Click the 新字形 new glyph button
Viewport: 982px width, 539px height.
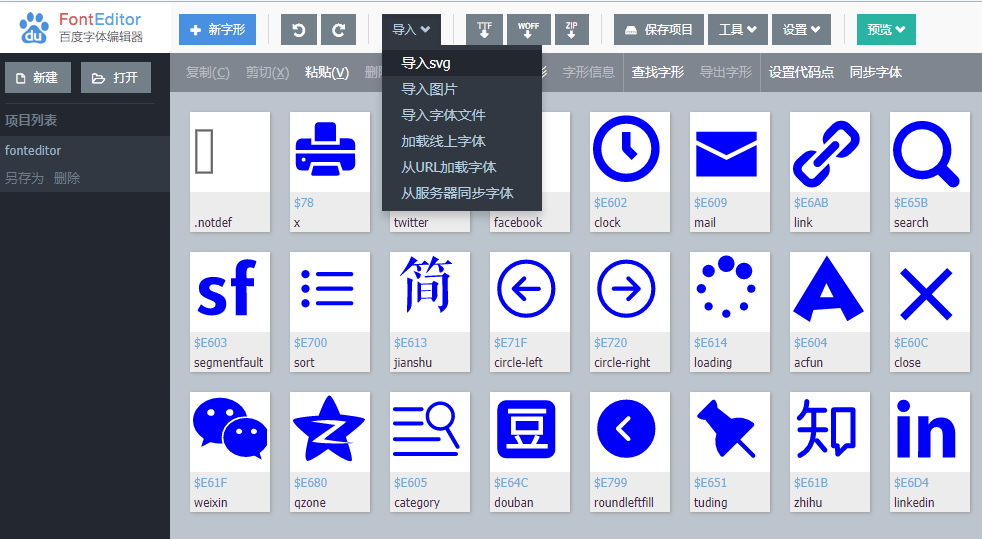click(217, 29)
